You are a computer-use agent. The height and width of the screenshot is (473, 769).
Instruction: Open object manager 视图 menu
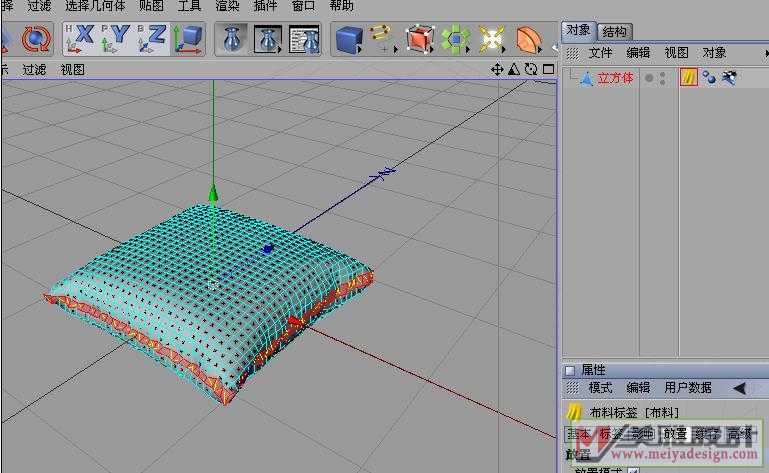tap(676, 53)
